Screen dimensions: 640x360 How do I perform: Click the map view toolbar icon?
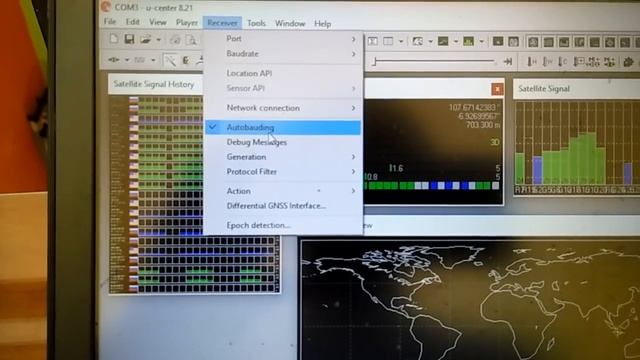(418, 41)
